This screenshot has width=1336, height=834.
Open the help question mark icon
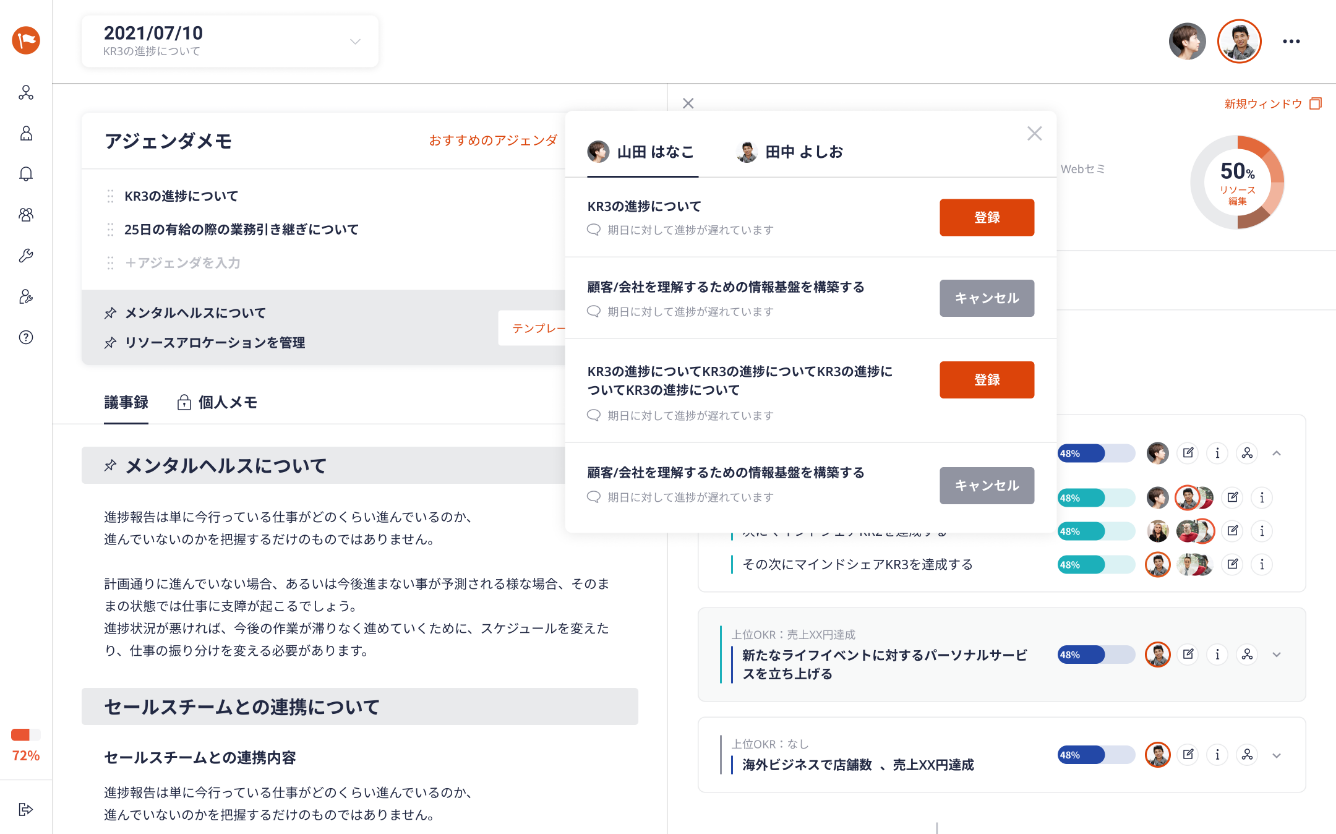26,337
